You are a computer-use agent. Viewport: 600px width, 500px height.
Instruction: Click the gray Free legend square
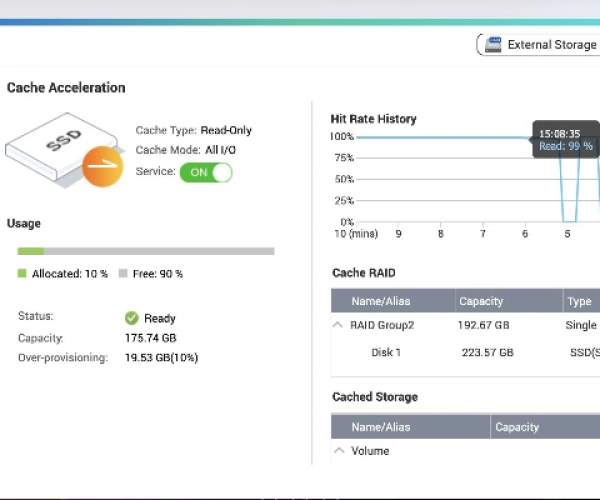123,274
